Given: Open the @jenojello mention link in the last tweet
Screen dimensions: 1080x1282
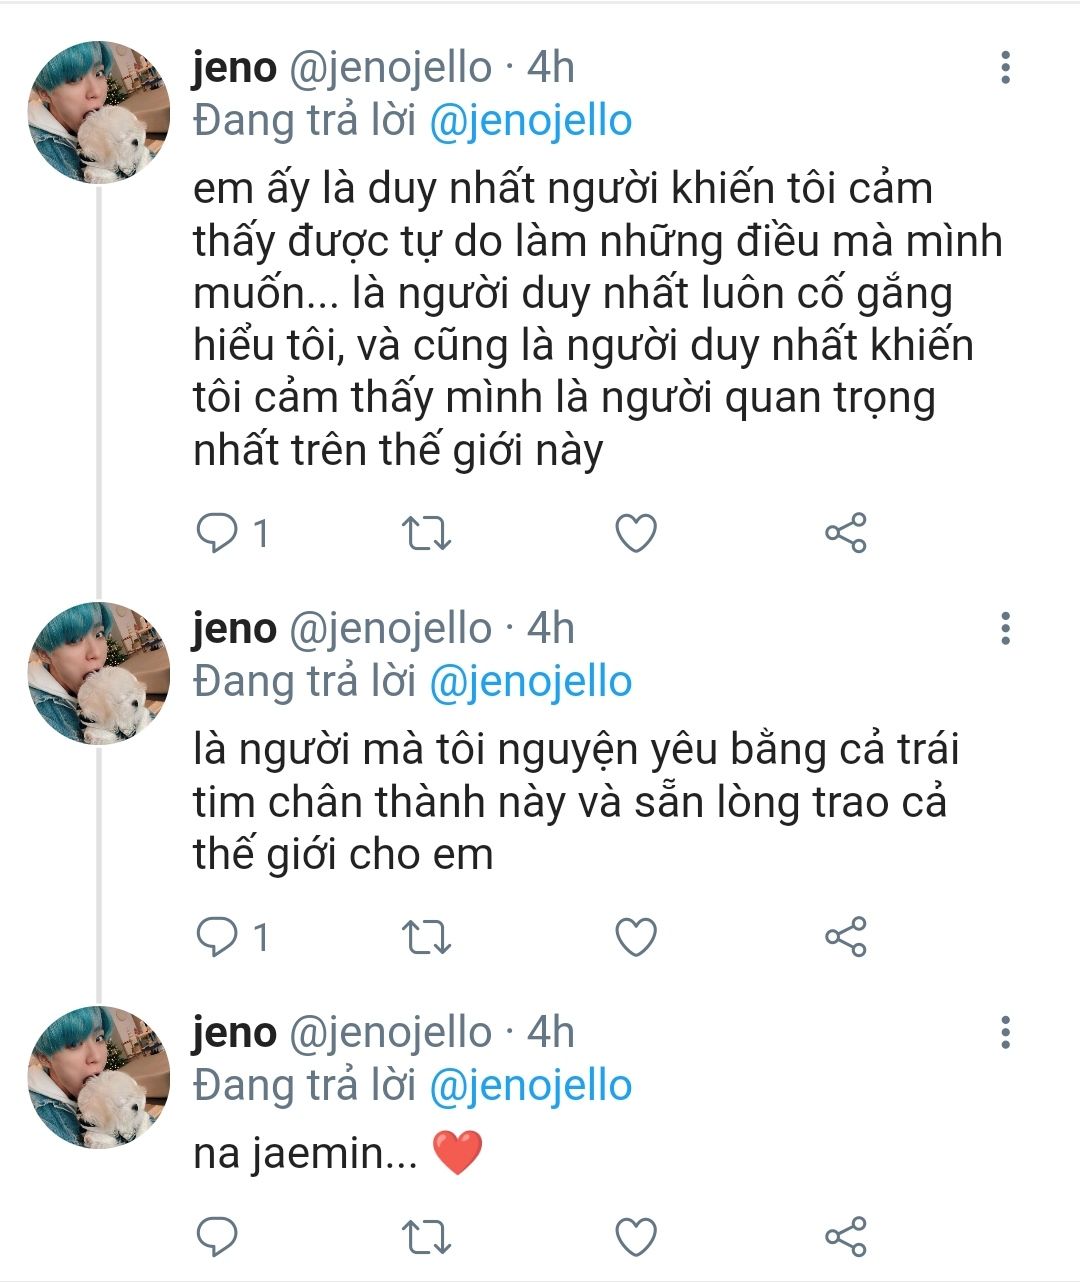Looking at the screenshot, I should pos(531,1086).
